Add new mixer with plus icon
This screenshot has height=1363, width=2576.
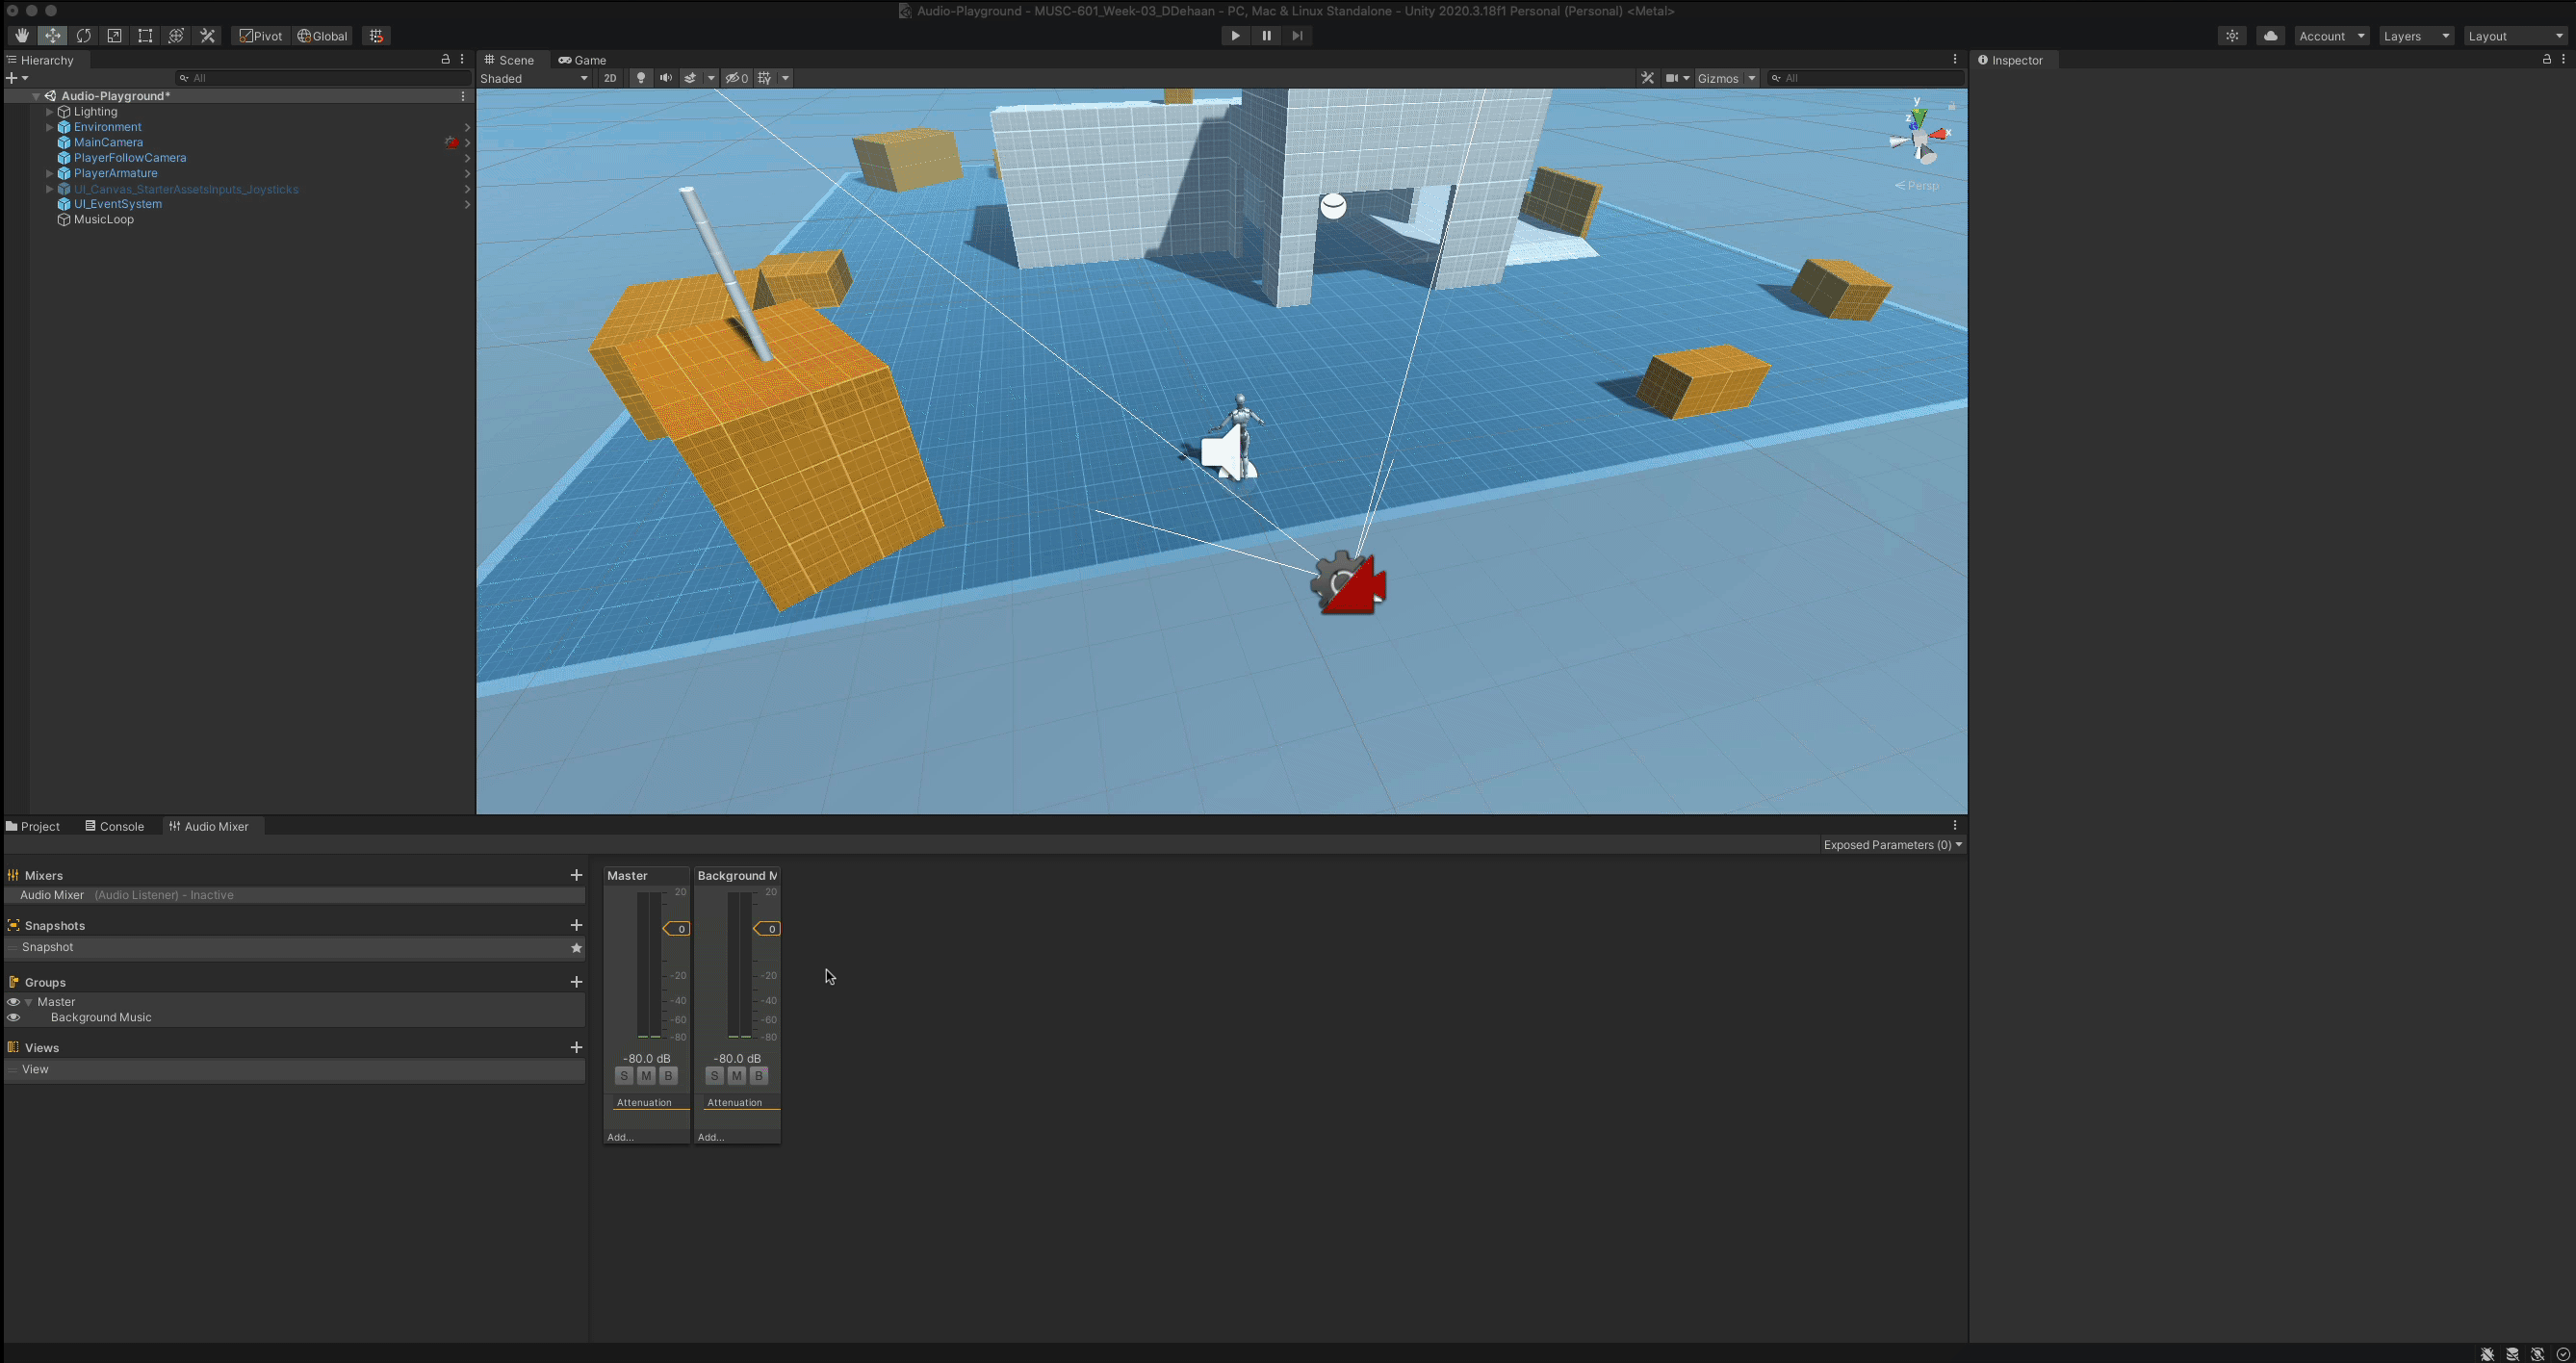click(576, 875)
